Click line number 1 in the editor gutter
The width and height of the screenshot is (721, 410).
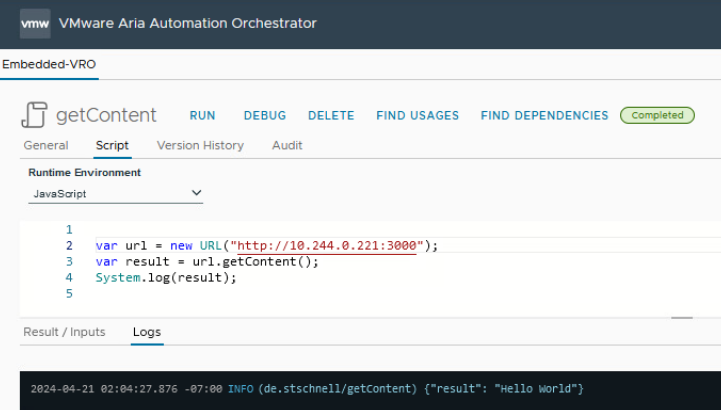69,229
